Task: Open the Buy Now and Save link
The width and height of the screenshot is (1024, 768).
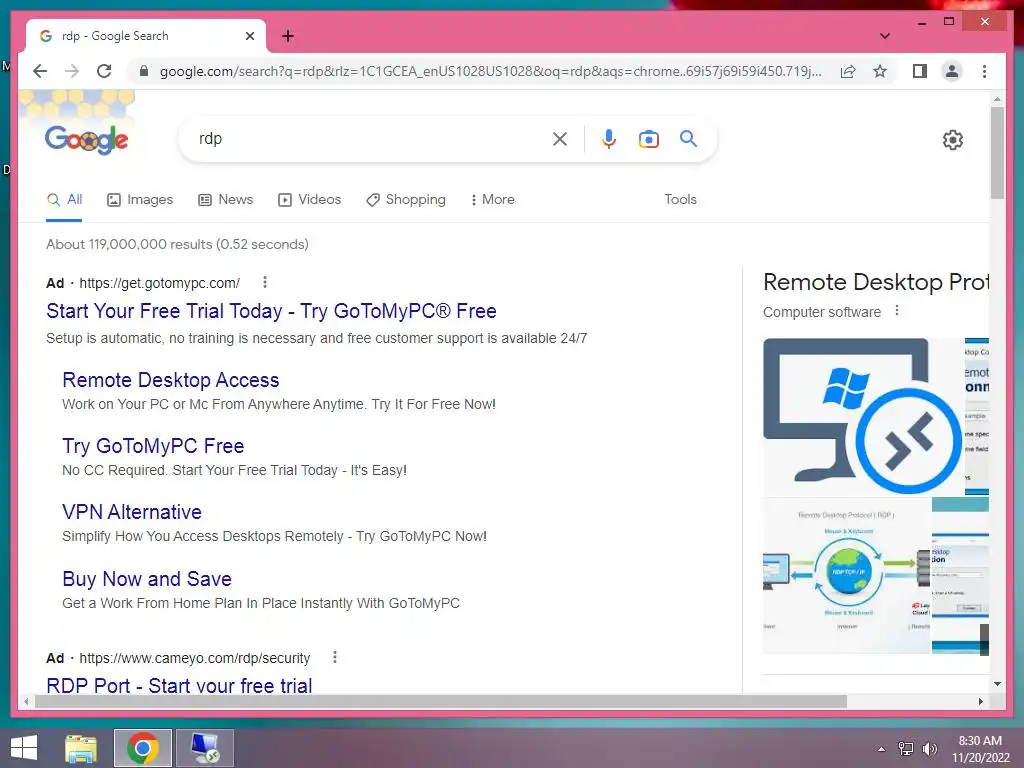Action: click(x=147, y=579)
